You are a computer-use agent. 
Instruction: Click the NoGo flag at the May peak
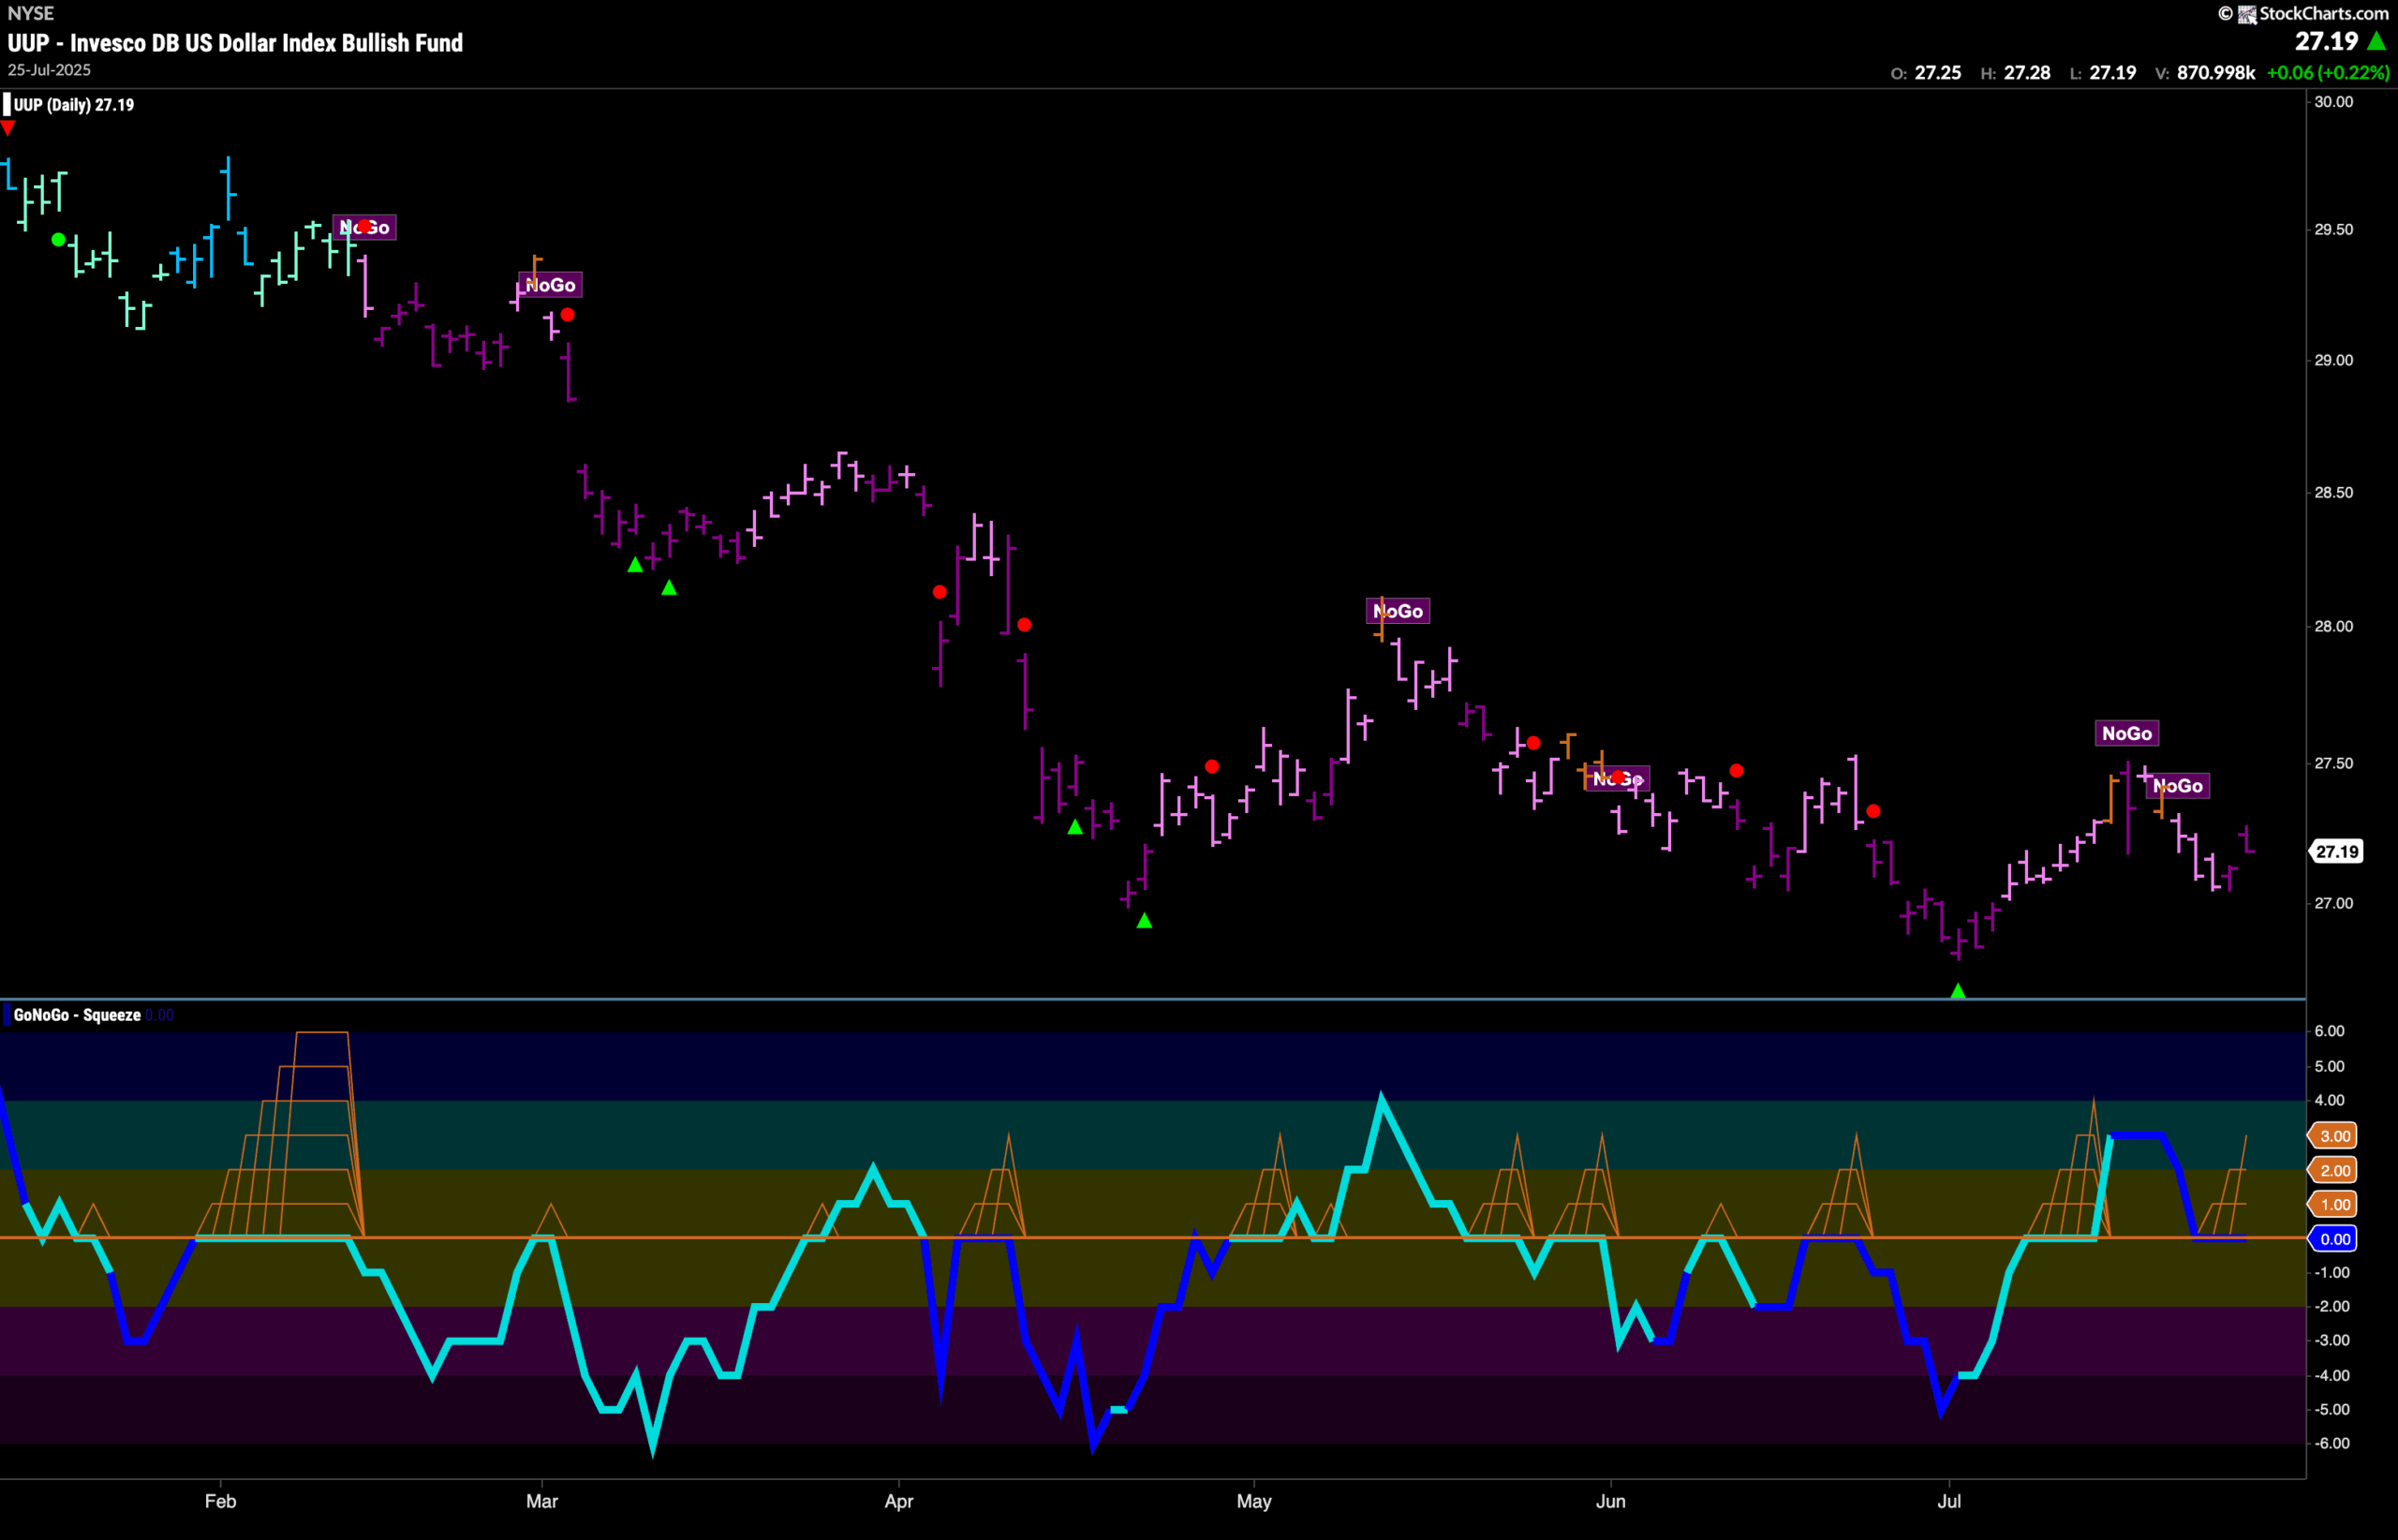coord(1398,611)
